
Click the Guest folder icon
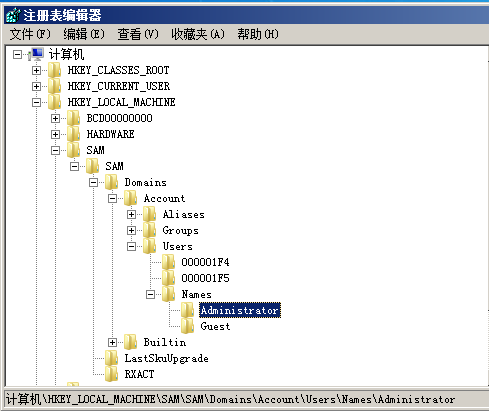point(188,326)
